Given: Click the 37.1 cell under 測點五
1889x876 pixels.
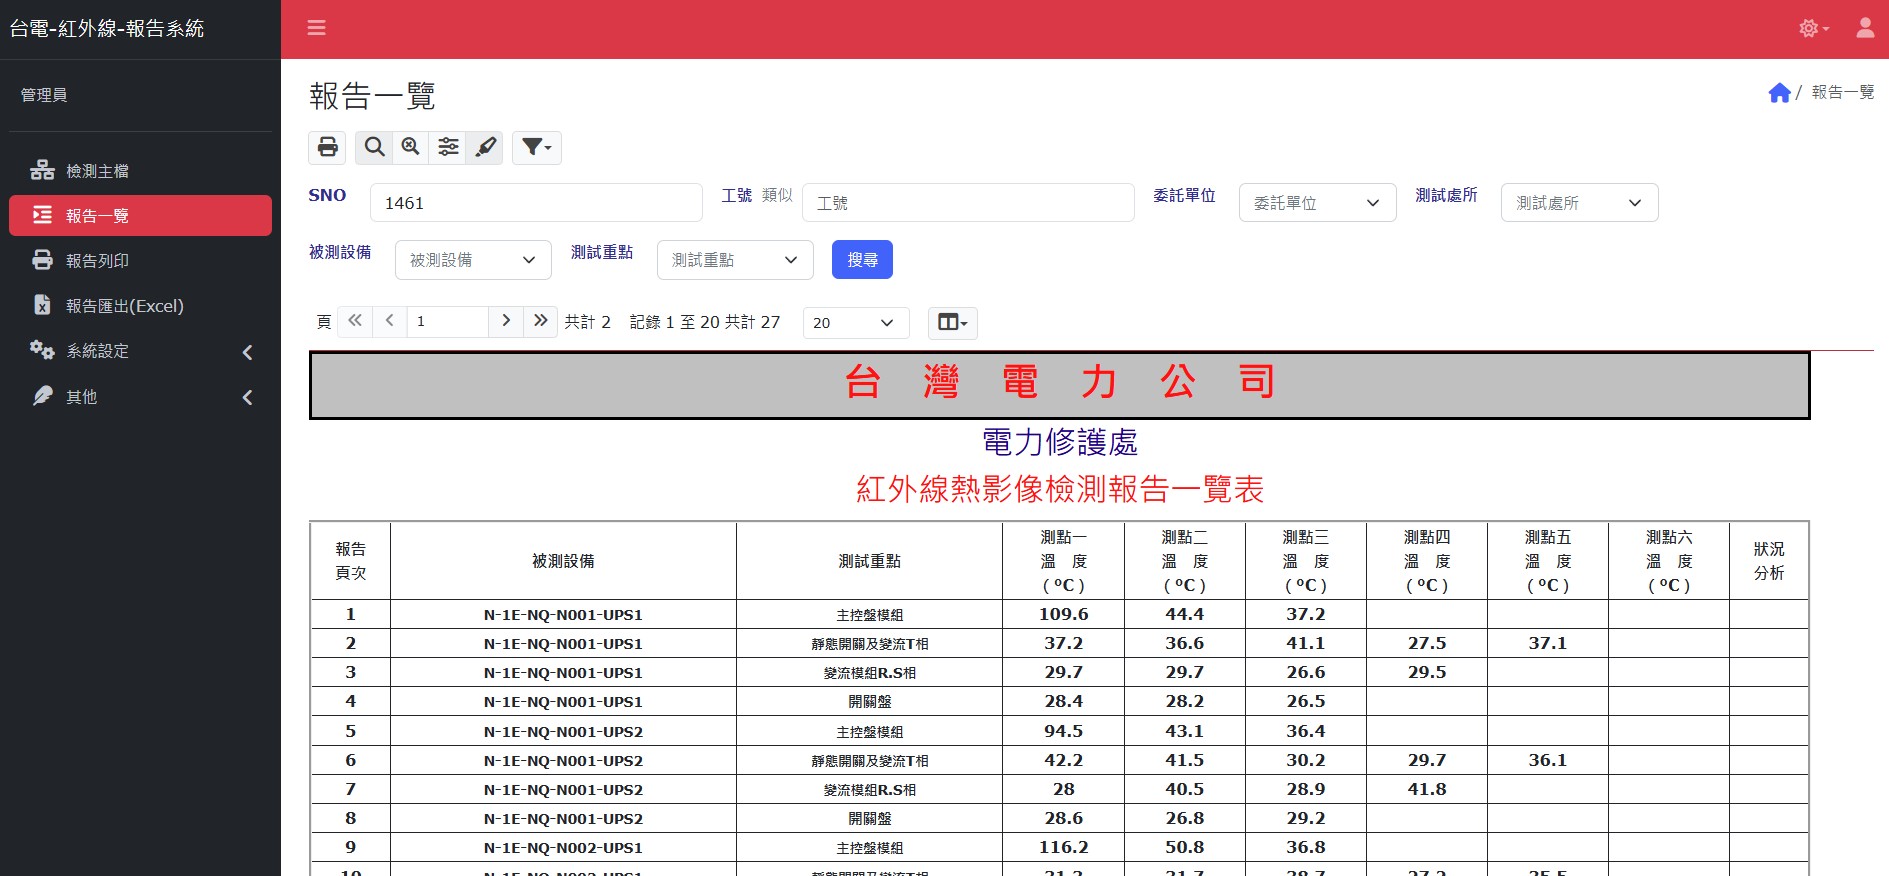Looking at the screenshot, I should tap(1547, 643).
